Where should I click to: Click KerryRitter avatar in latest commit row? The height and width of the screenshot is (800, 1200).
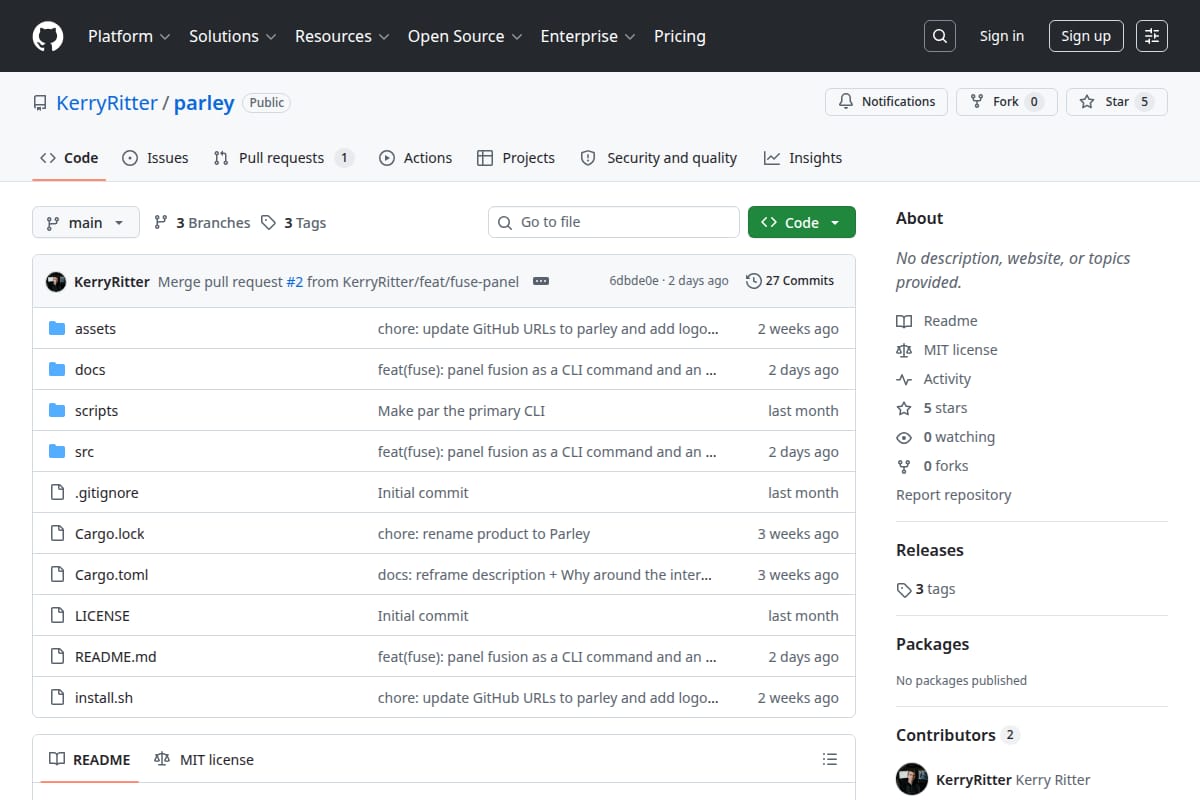56,281
